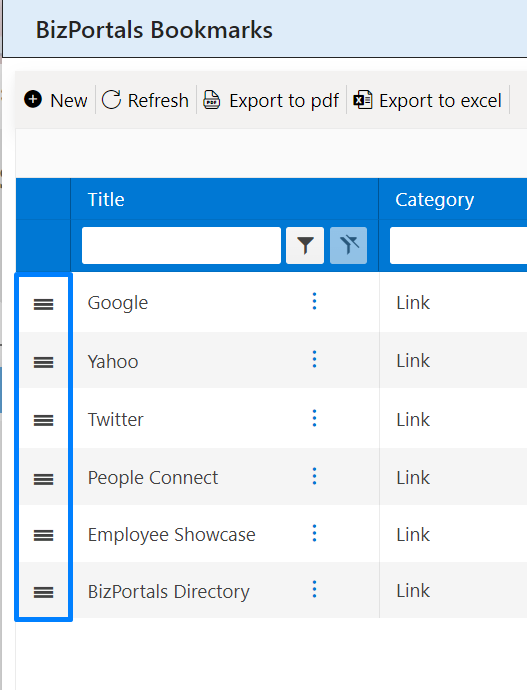The height and width of the screenshot is (690, 527).
Task: Click the New bookmark plus icon
Action: (x=33, y=99)
